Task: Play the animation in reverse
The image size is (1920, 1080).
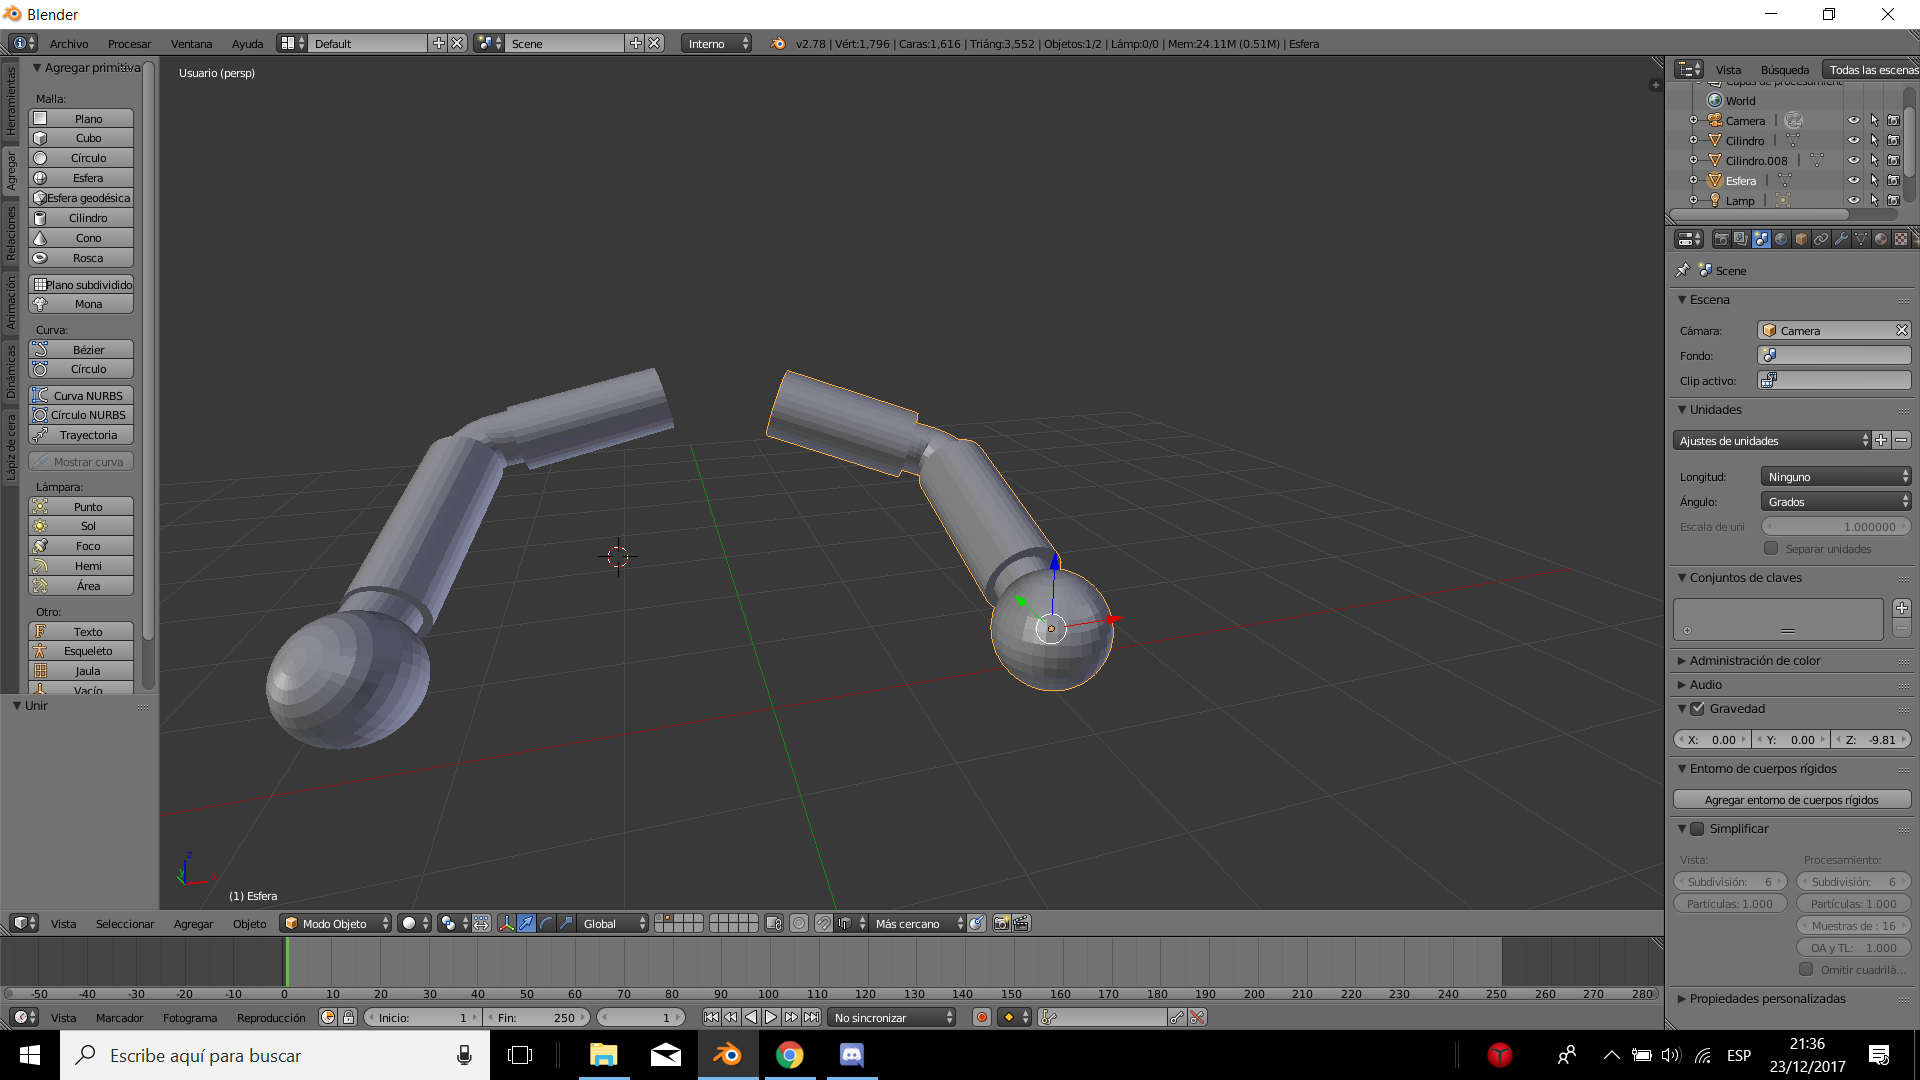Action: pyautogui.click(x=751, y=1017)
